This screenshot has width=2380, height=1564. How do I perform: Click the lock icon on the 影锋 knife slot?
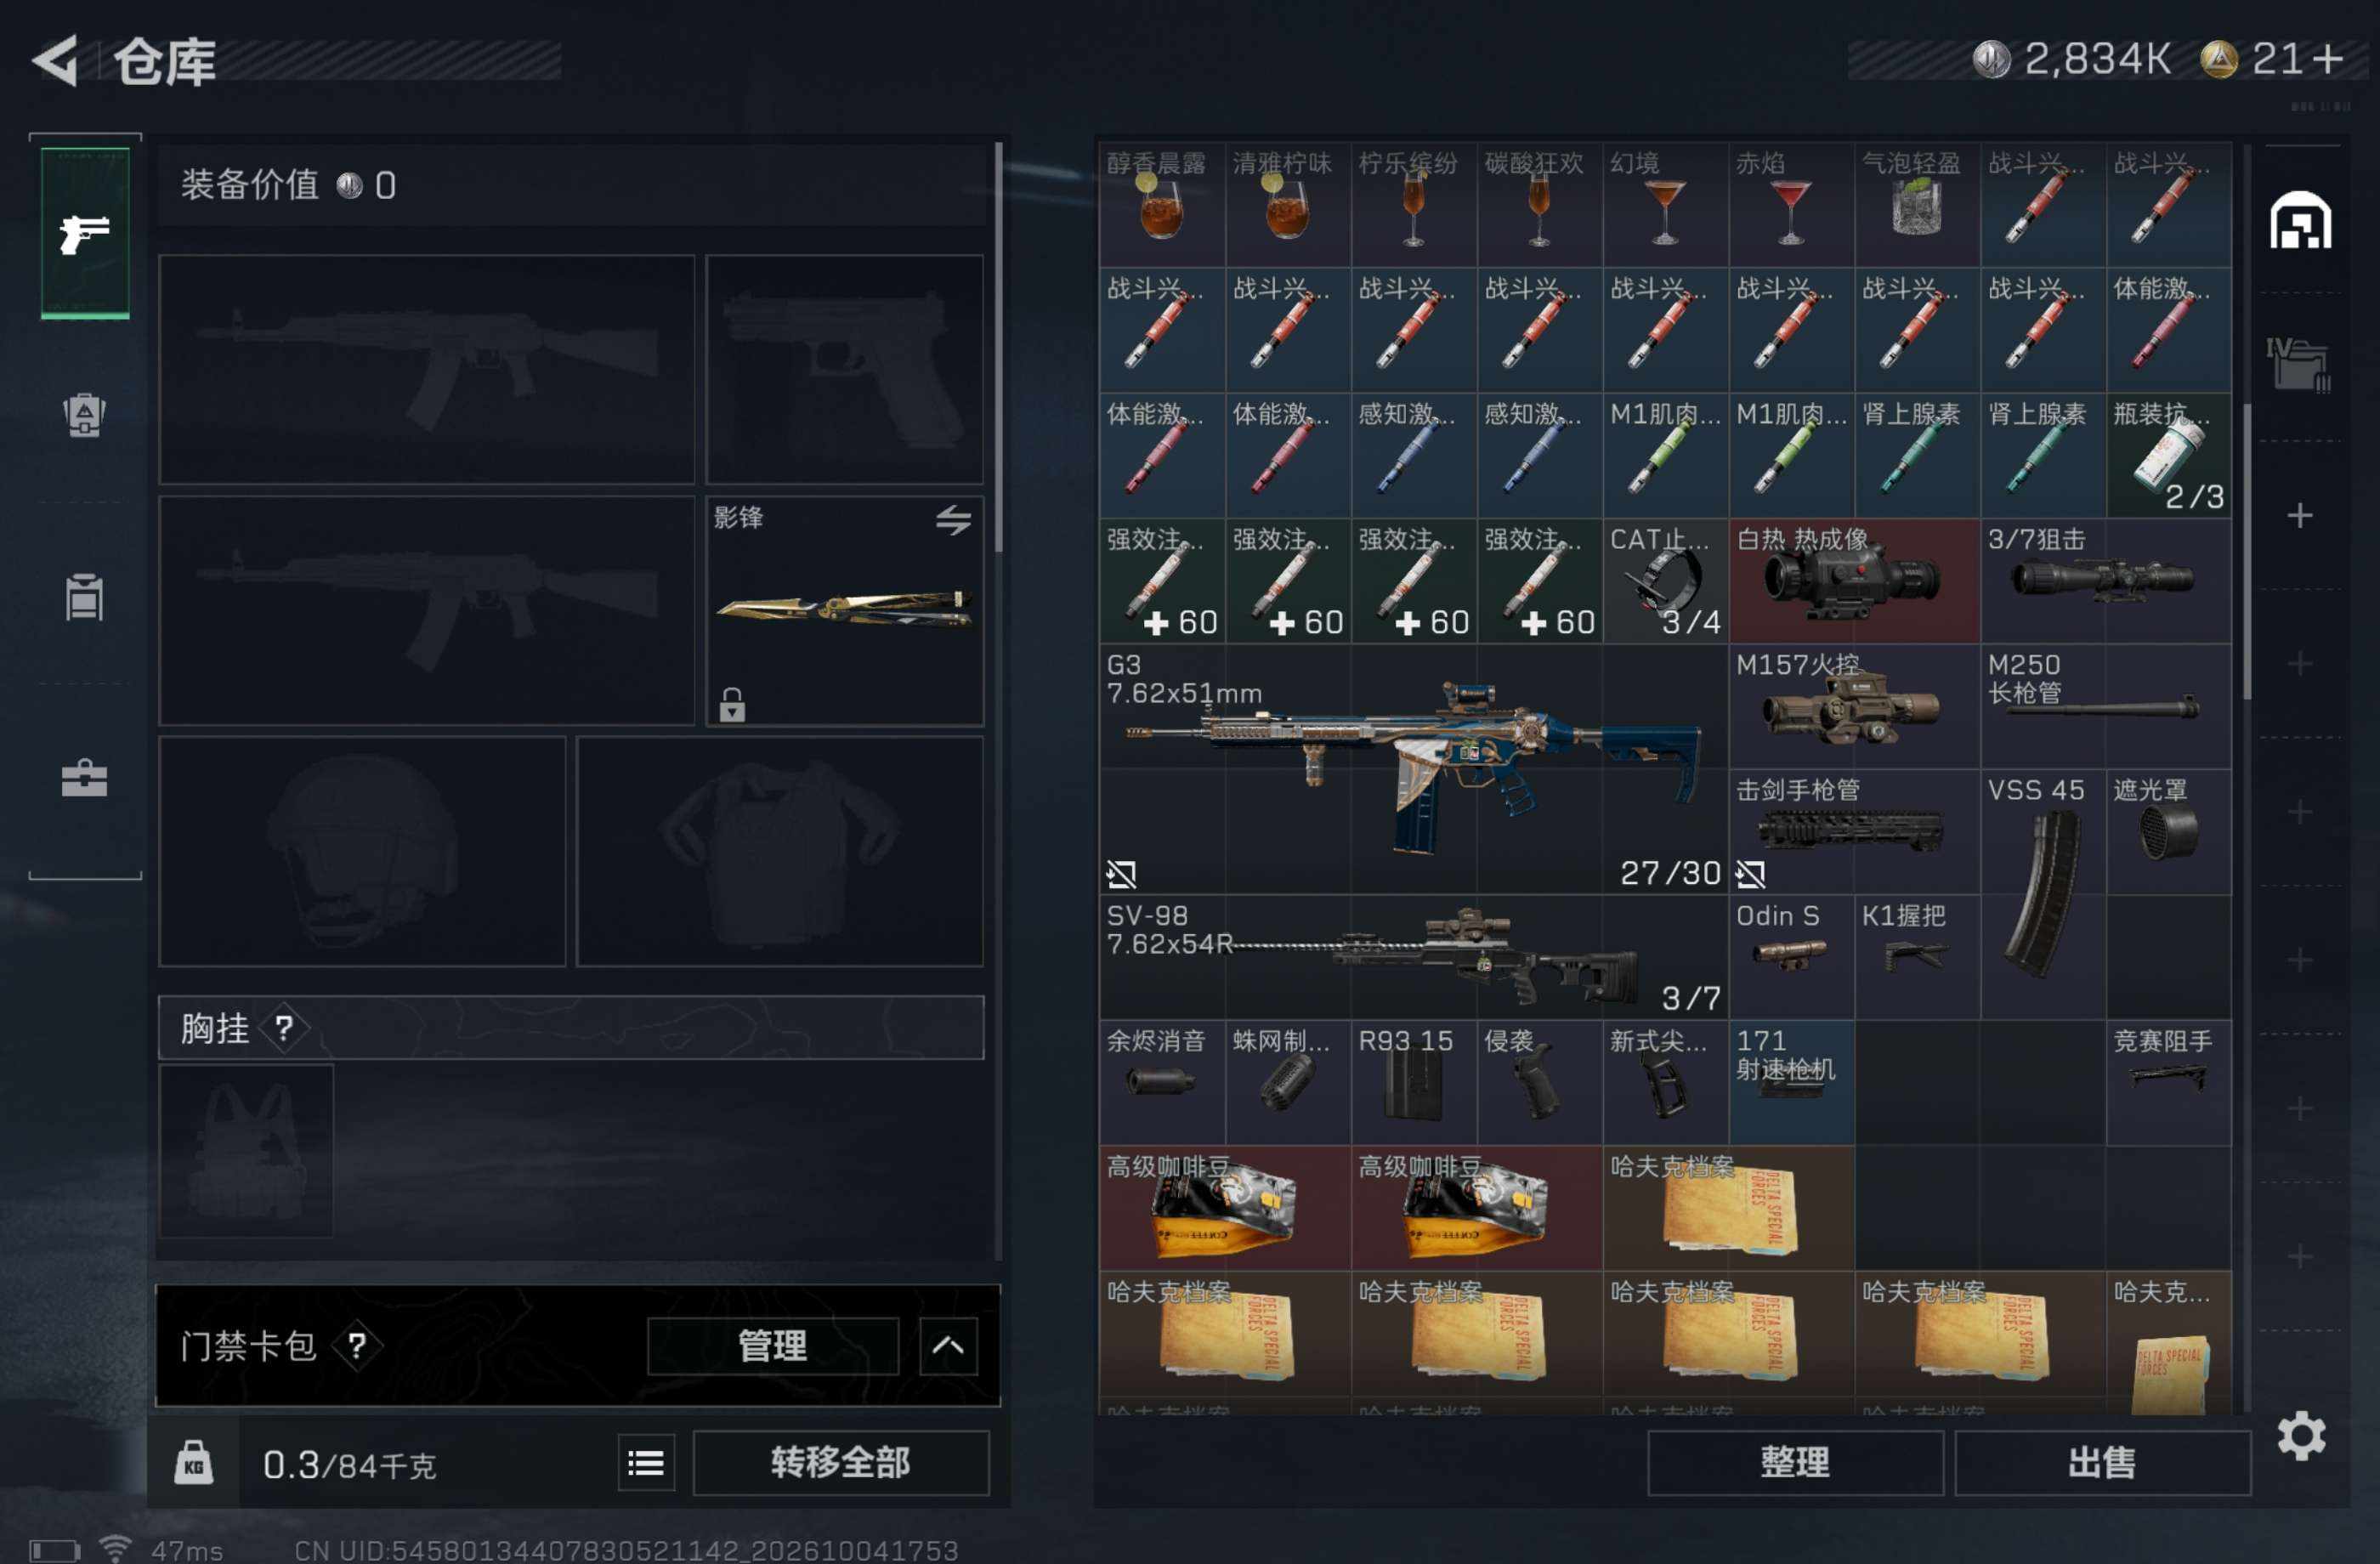pos(732,705)
